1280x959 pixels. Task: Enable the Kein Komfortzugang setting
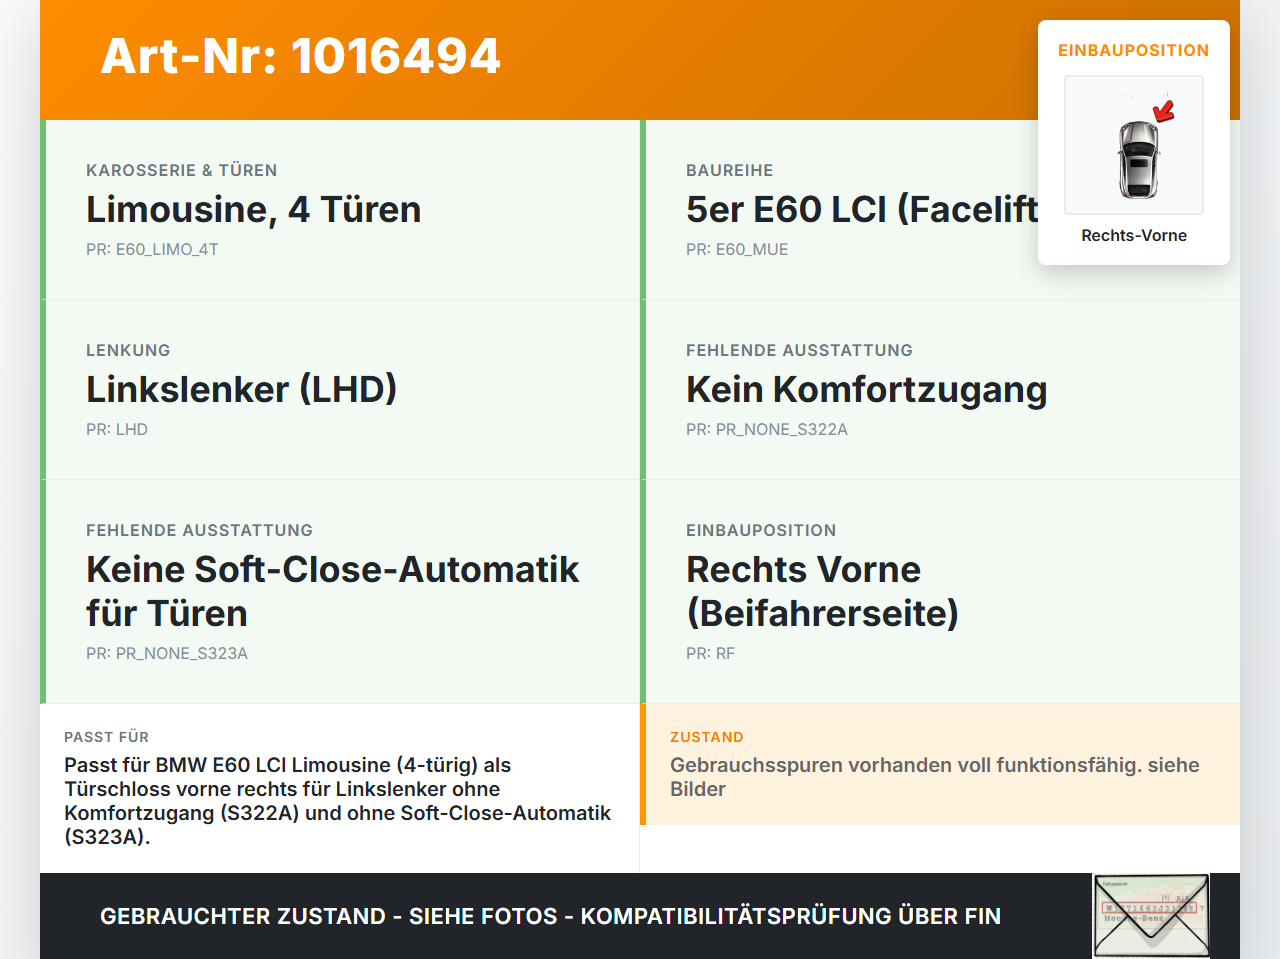click(x=866, y=389)
